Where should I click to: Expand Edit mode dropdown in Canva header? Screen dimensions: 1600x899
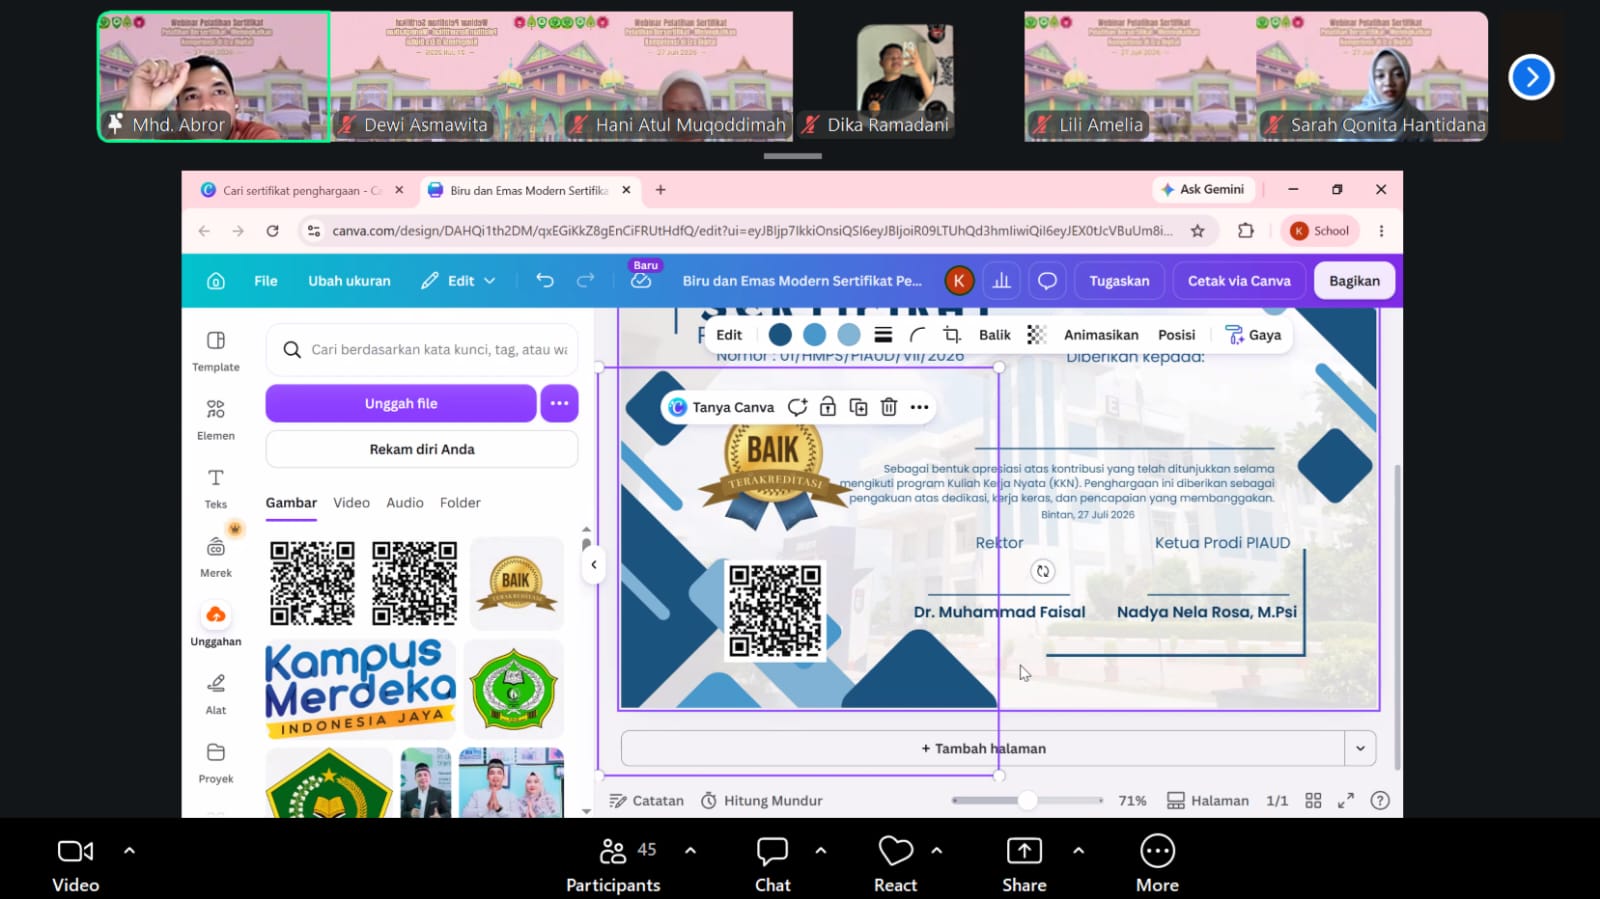point(458,281)
